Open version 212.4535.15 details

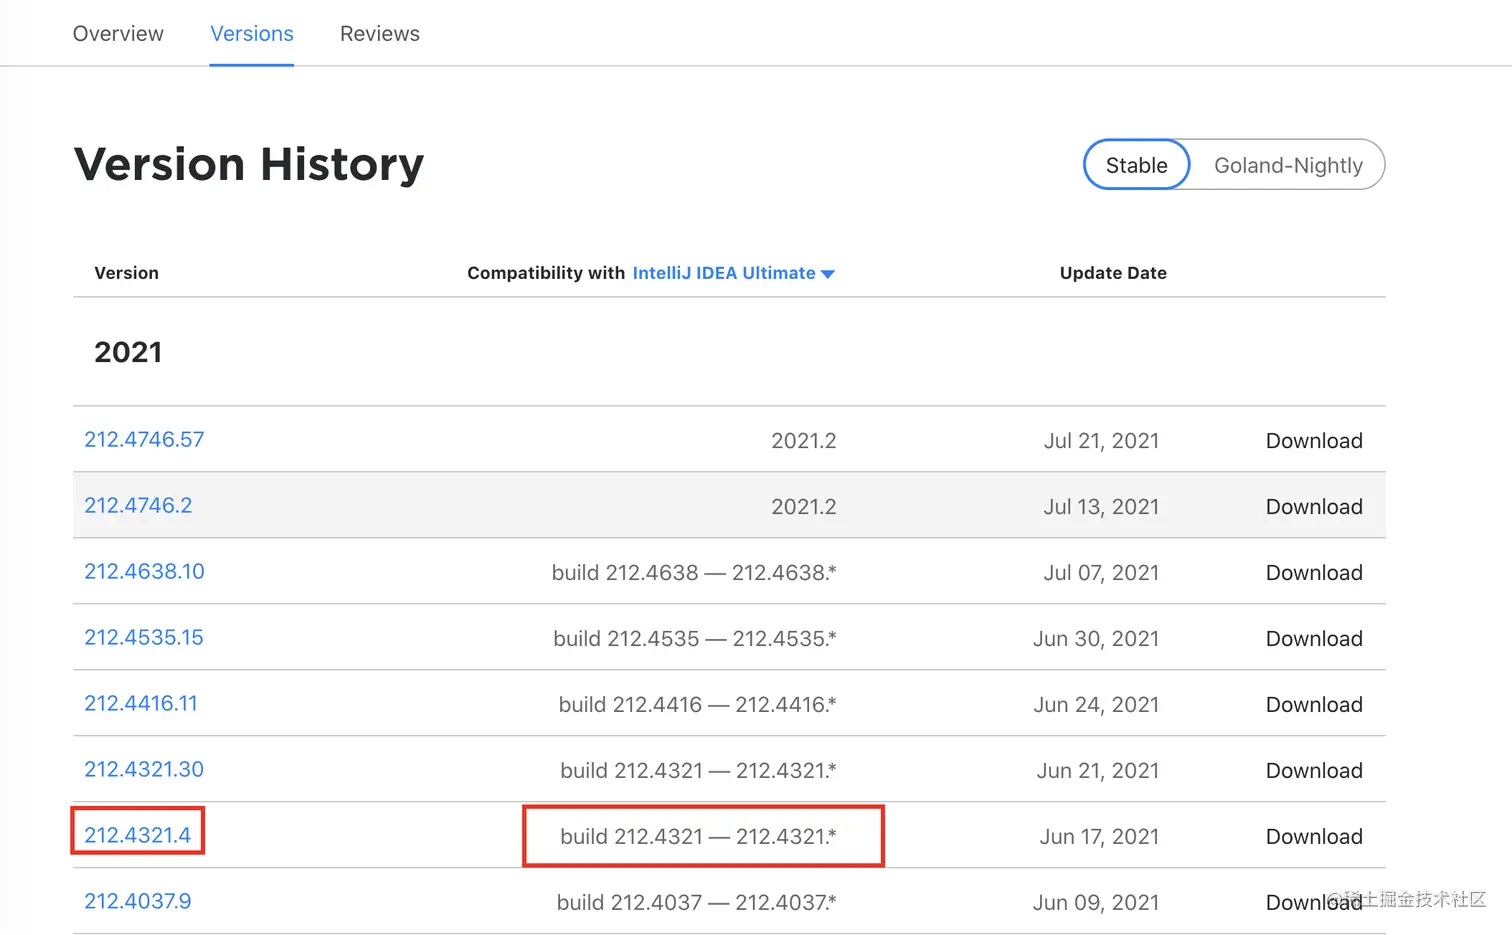pyautogui.click(x=144, y=637)
